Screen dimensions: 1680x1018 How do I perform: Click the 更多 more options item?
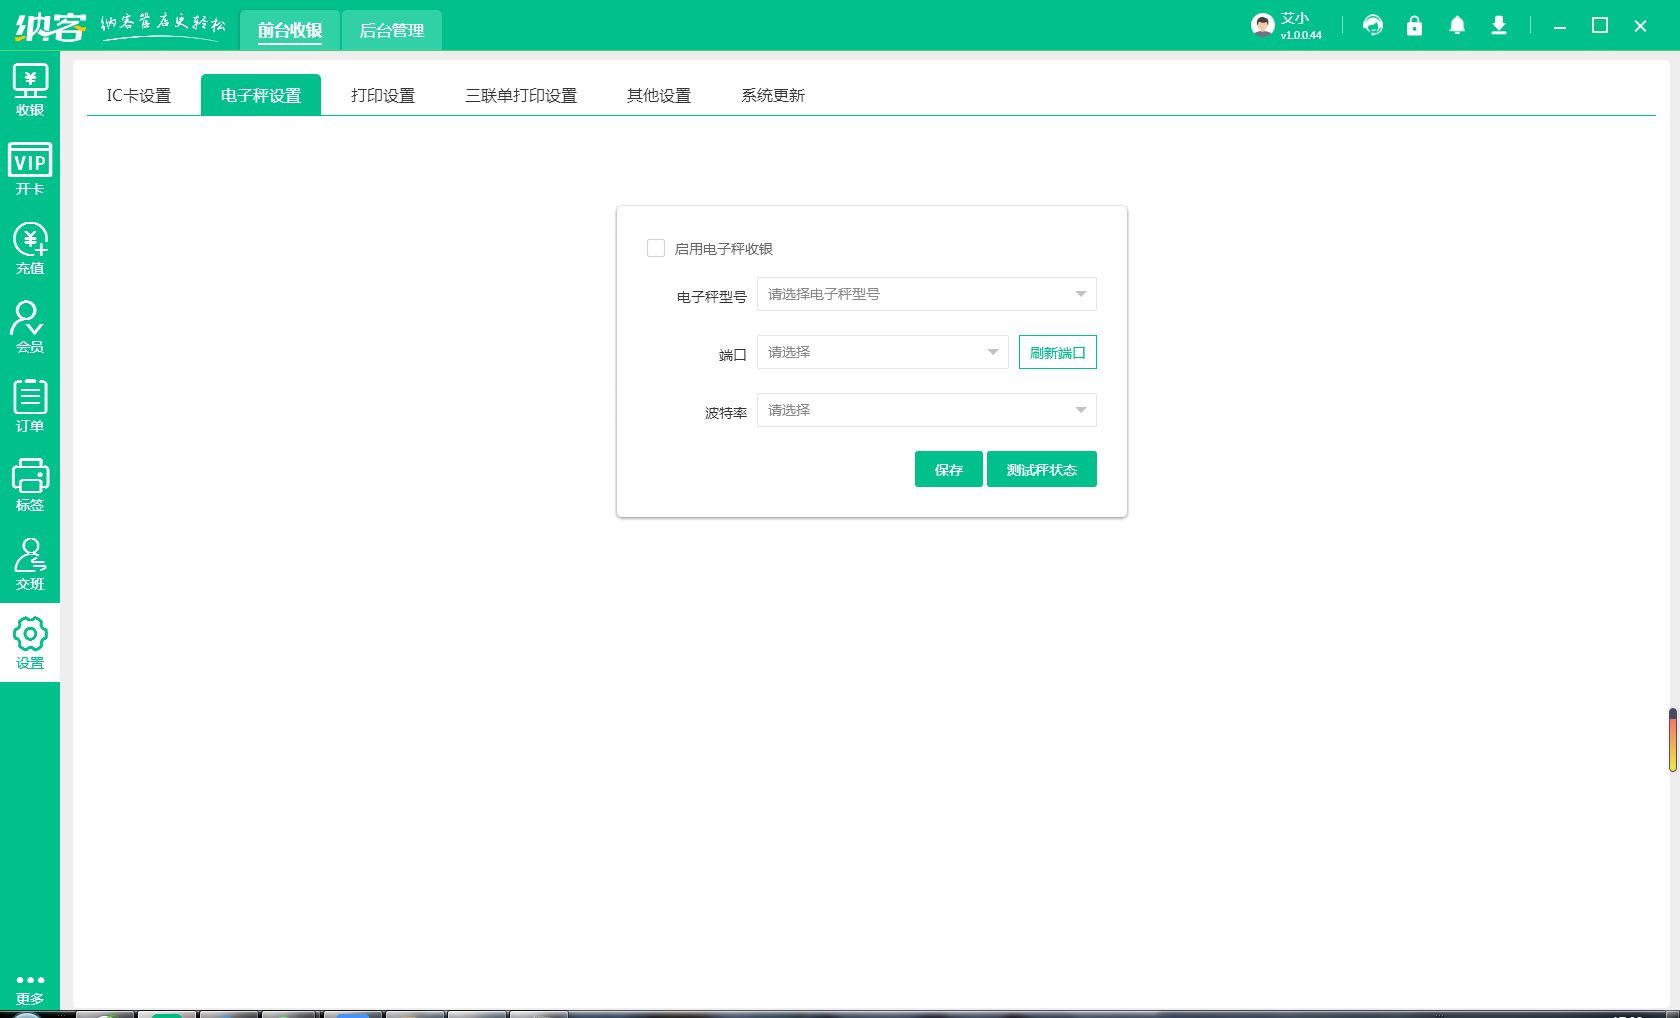click(30, 988)
